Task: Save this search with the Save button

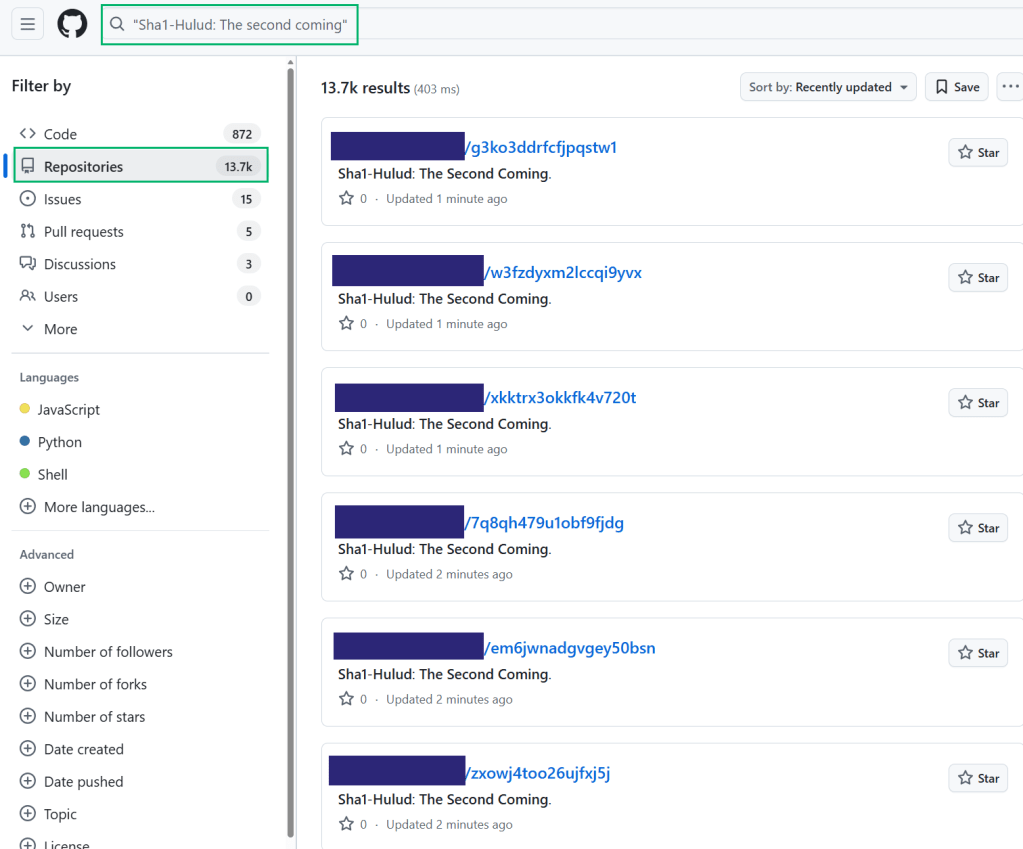Action: [x=957, y=87]
